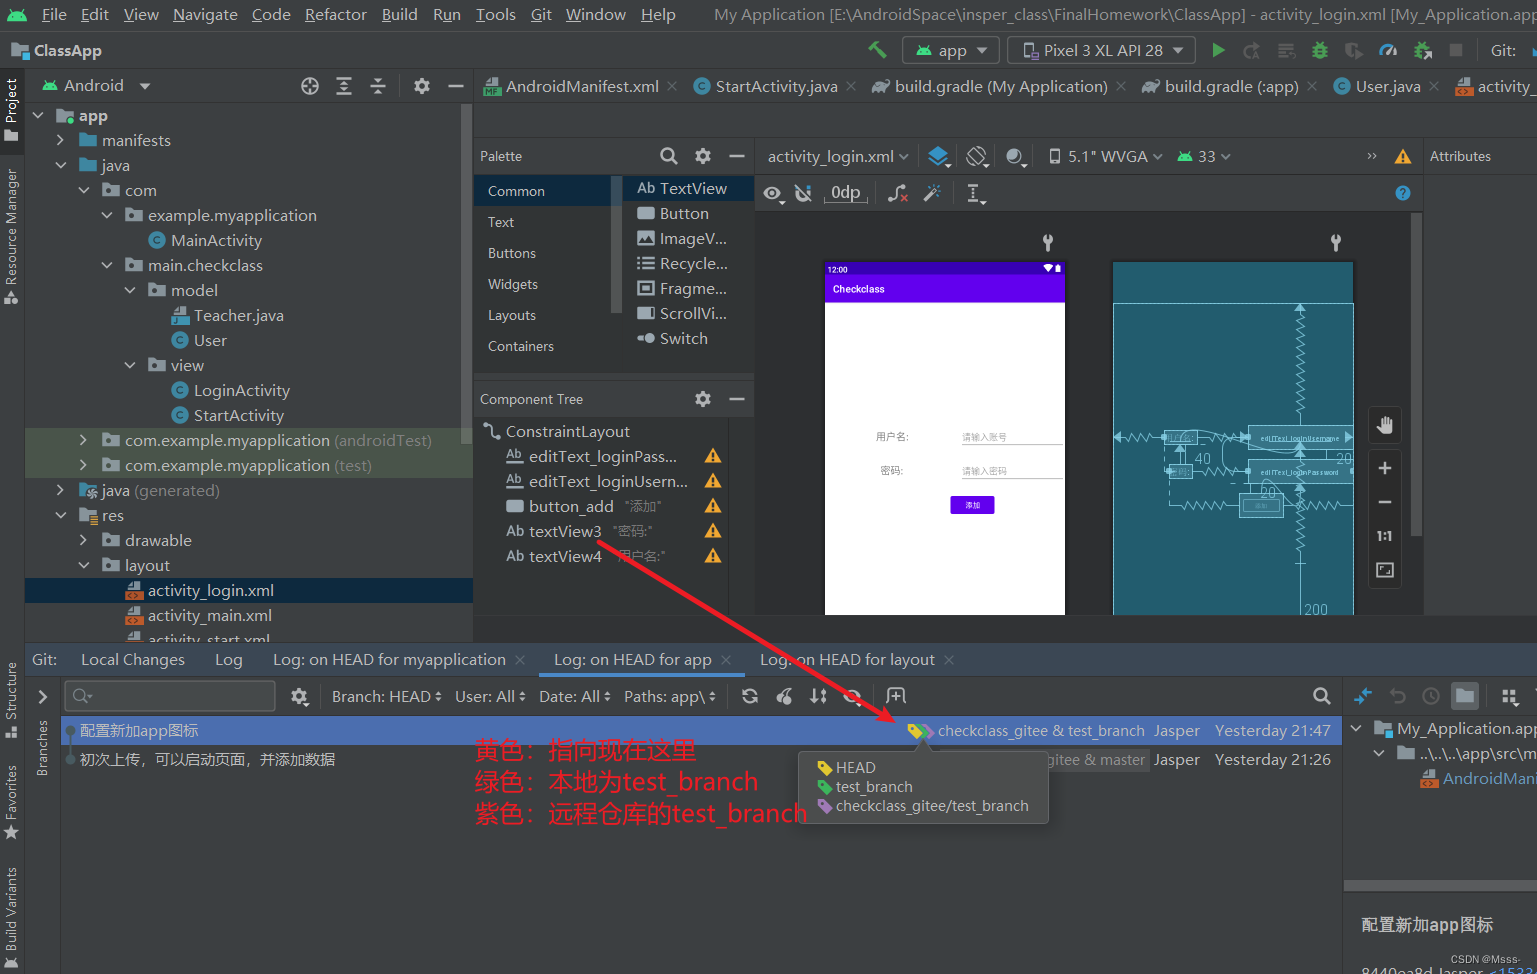This screenshot has width=1537, height=974.
Task: Open Git log settings gear
Action: click(x=300, y=696)
